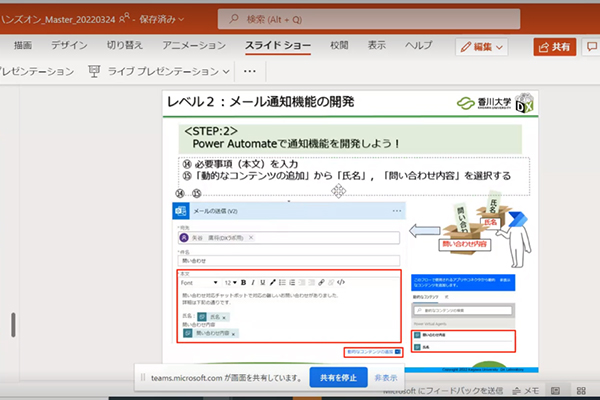Click the sharing-status people icon beside file name

coord(124,18)
